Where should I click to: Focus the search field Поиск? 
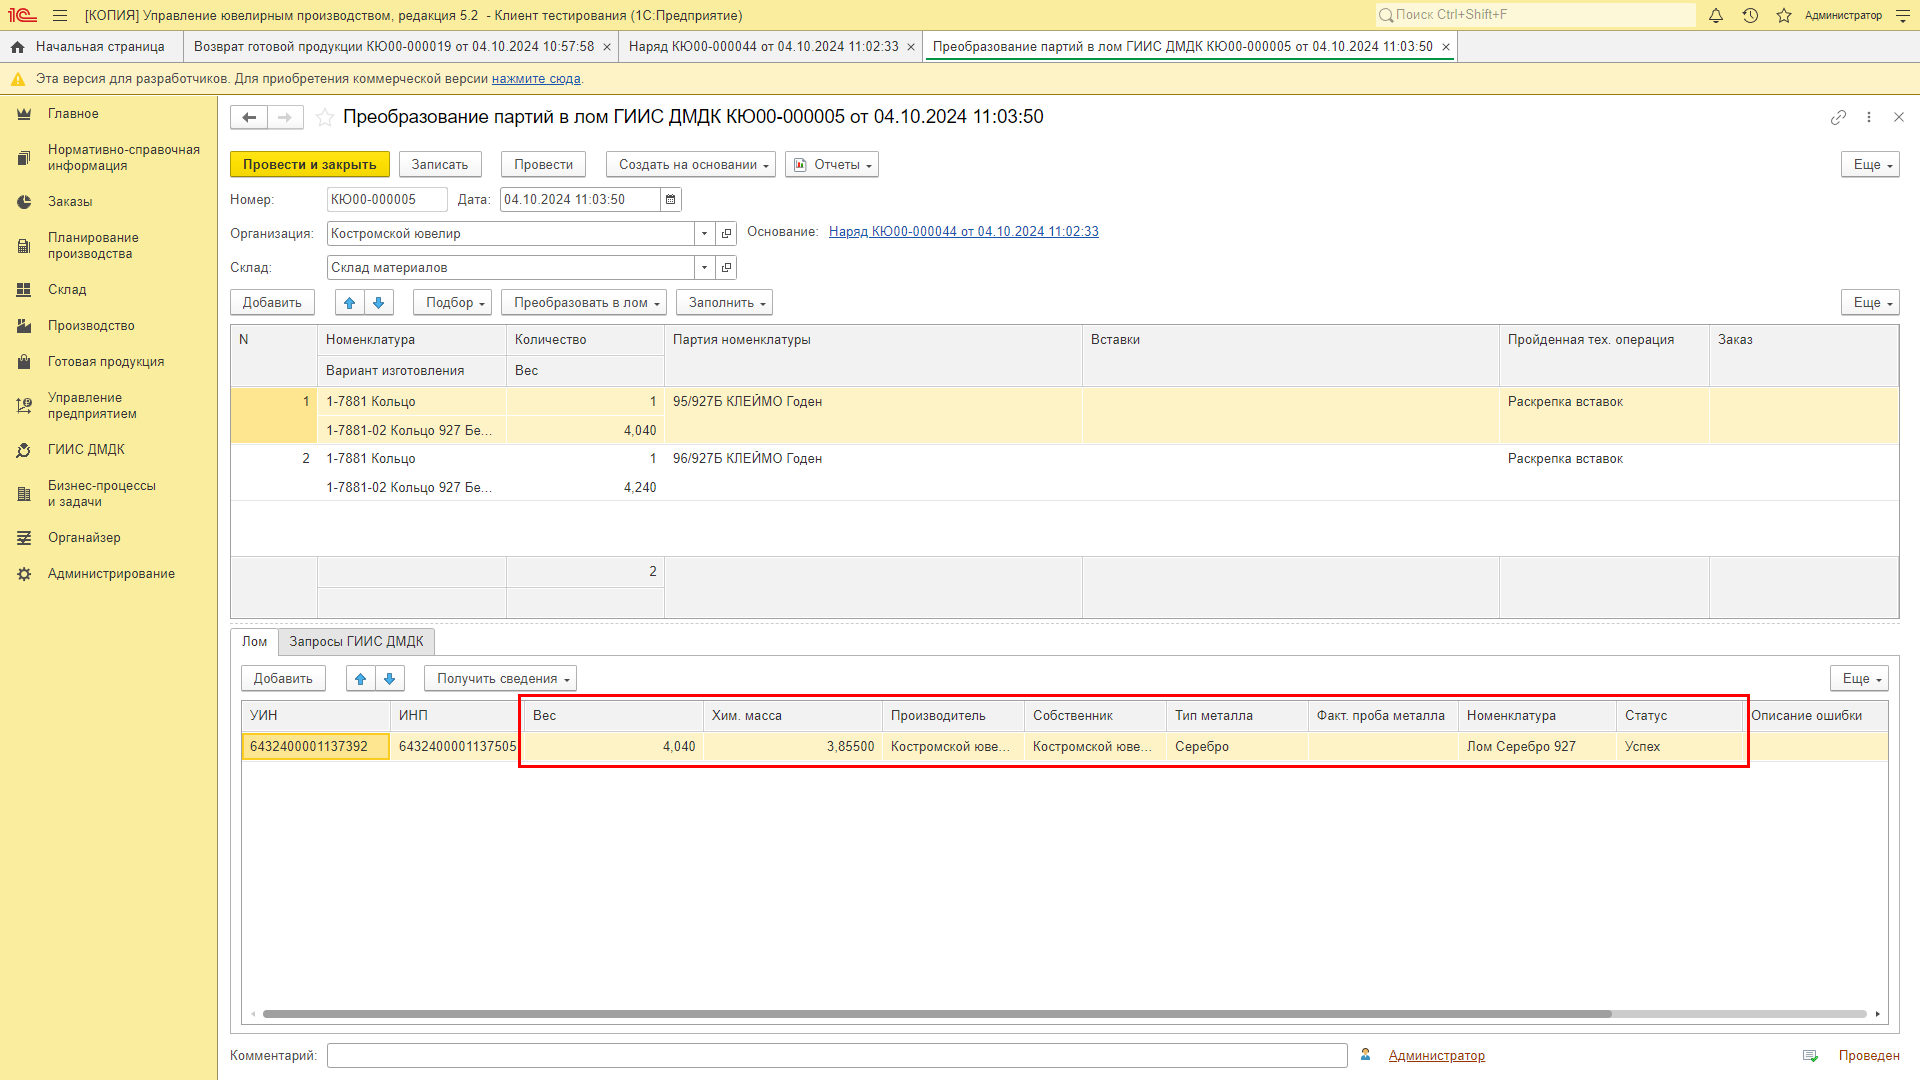(x=1536, y=15)
